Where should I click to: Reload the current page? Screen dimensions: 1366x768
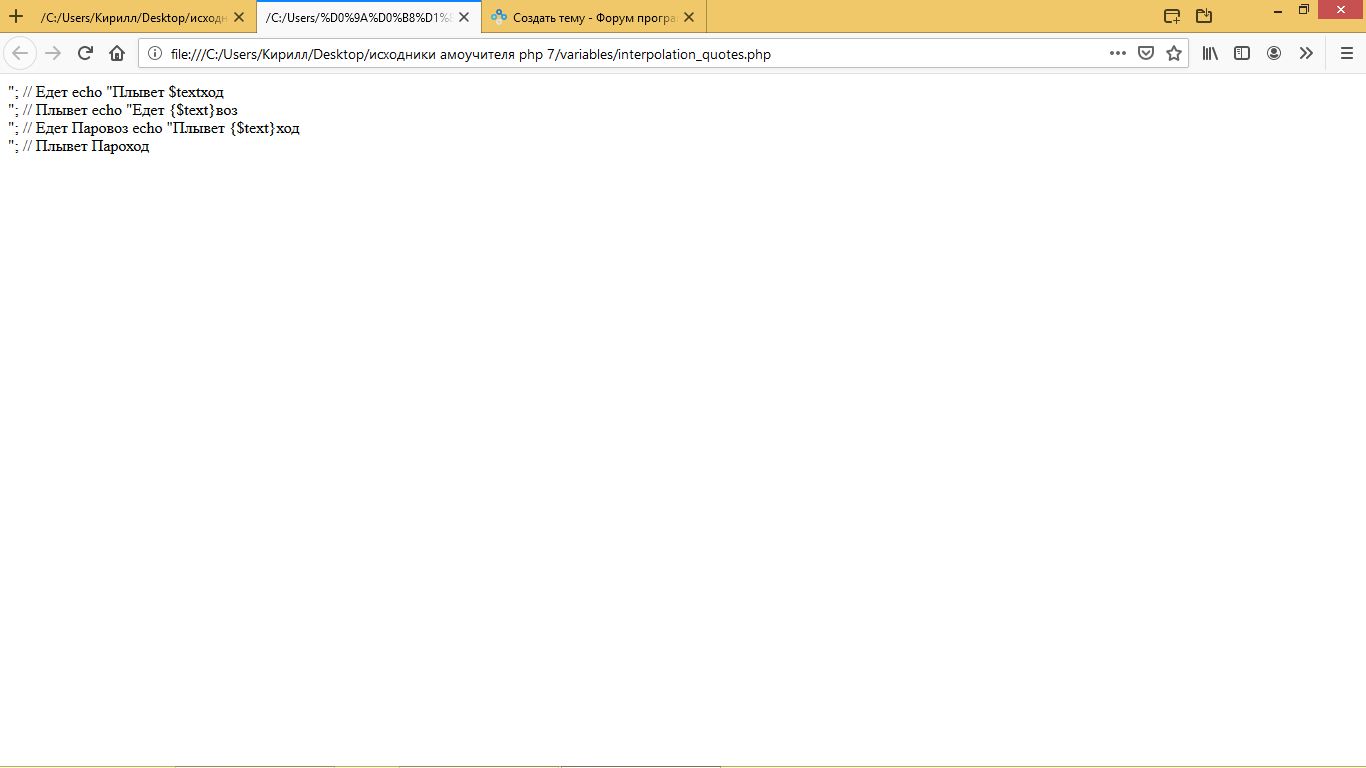(x=85, y=53)
